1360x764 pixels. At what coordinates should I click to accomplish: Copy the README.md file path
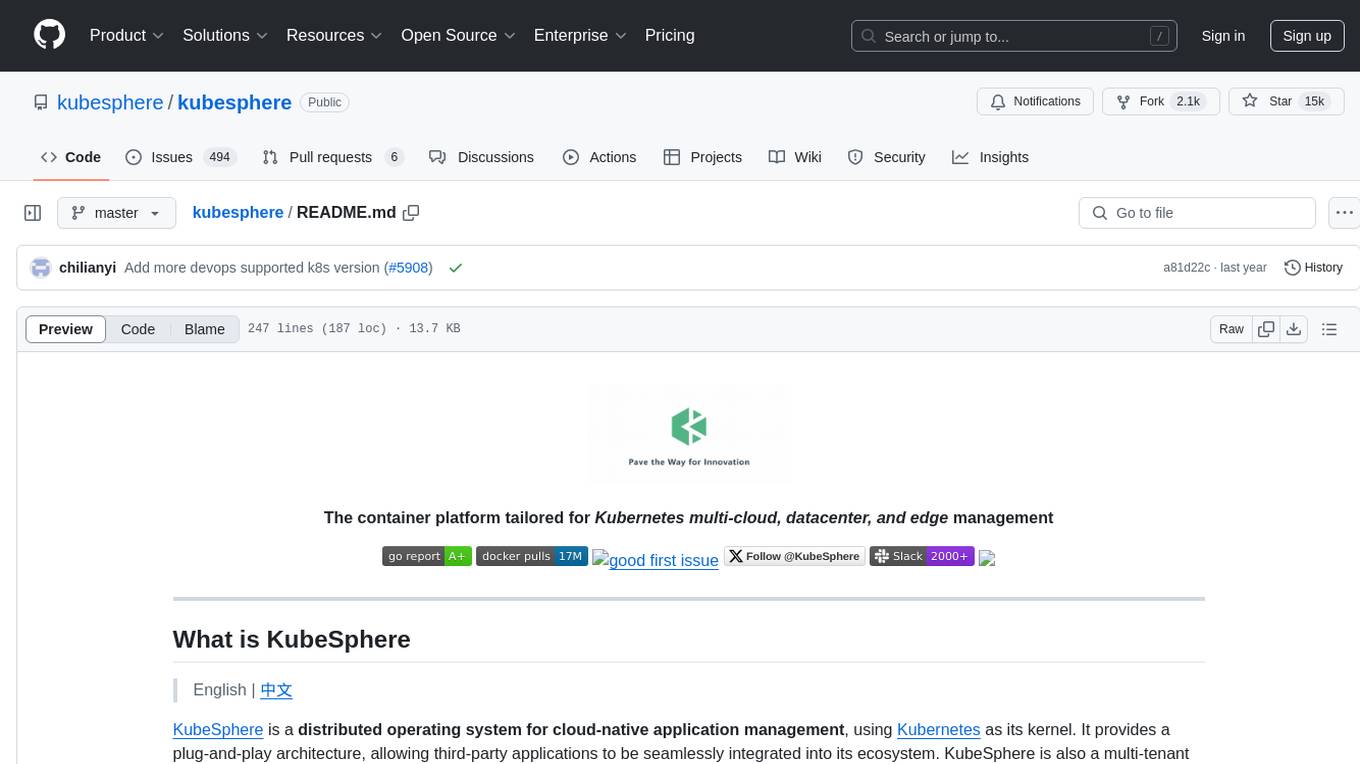pos(410,213)
